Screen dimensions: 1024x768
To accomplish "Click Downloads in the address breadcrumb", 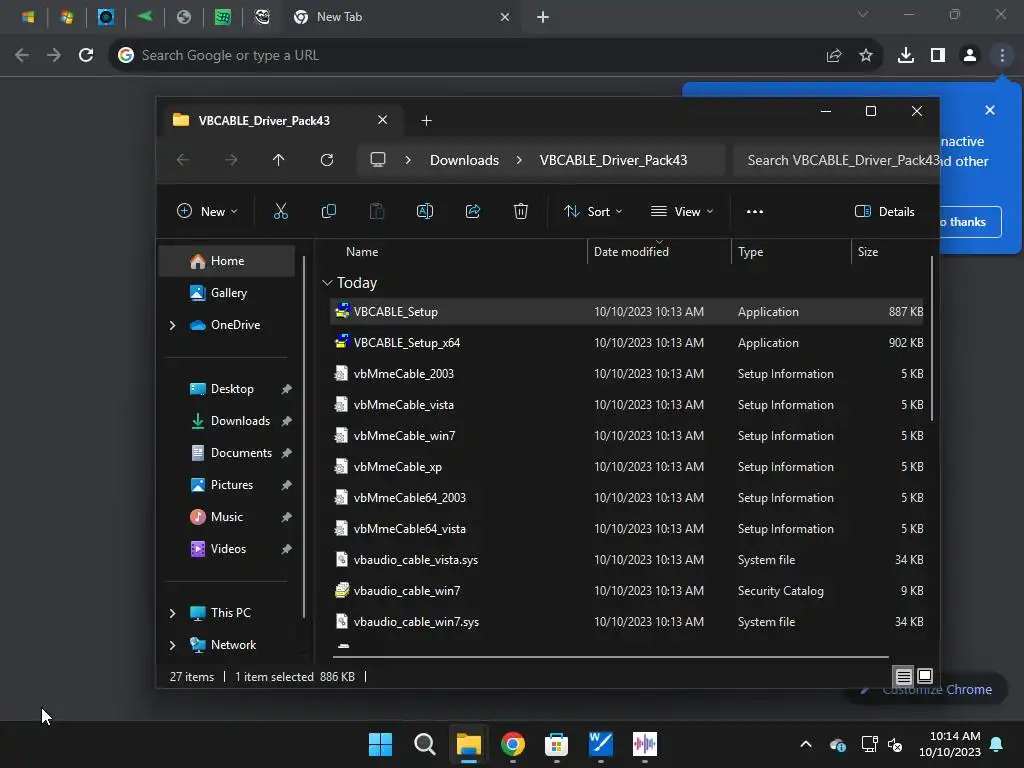I will [x=464, y=160].
